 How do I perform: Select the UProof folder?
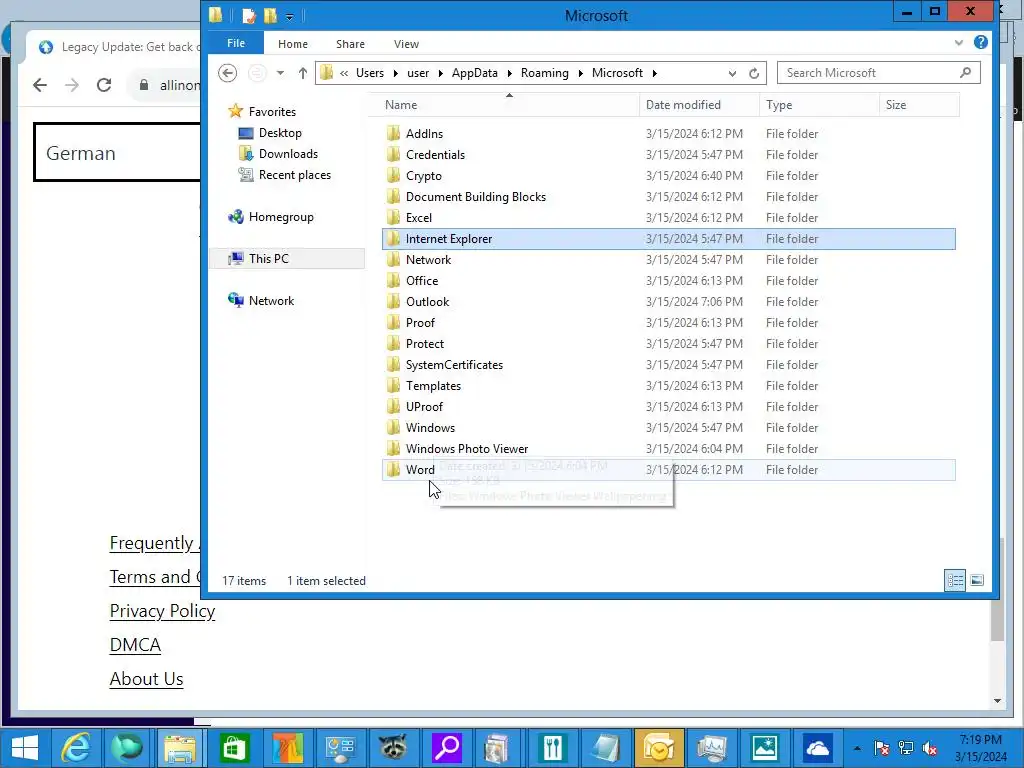click(424, 407)
